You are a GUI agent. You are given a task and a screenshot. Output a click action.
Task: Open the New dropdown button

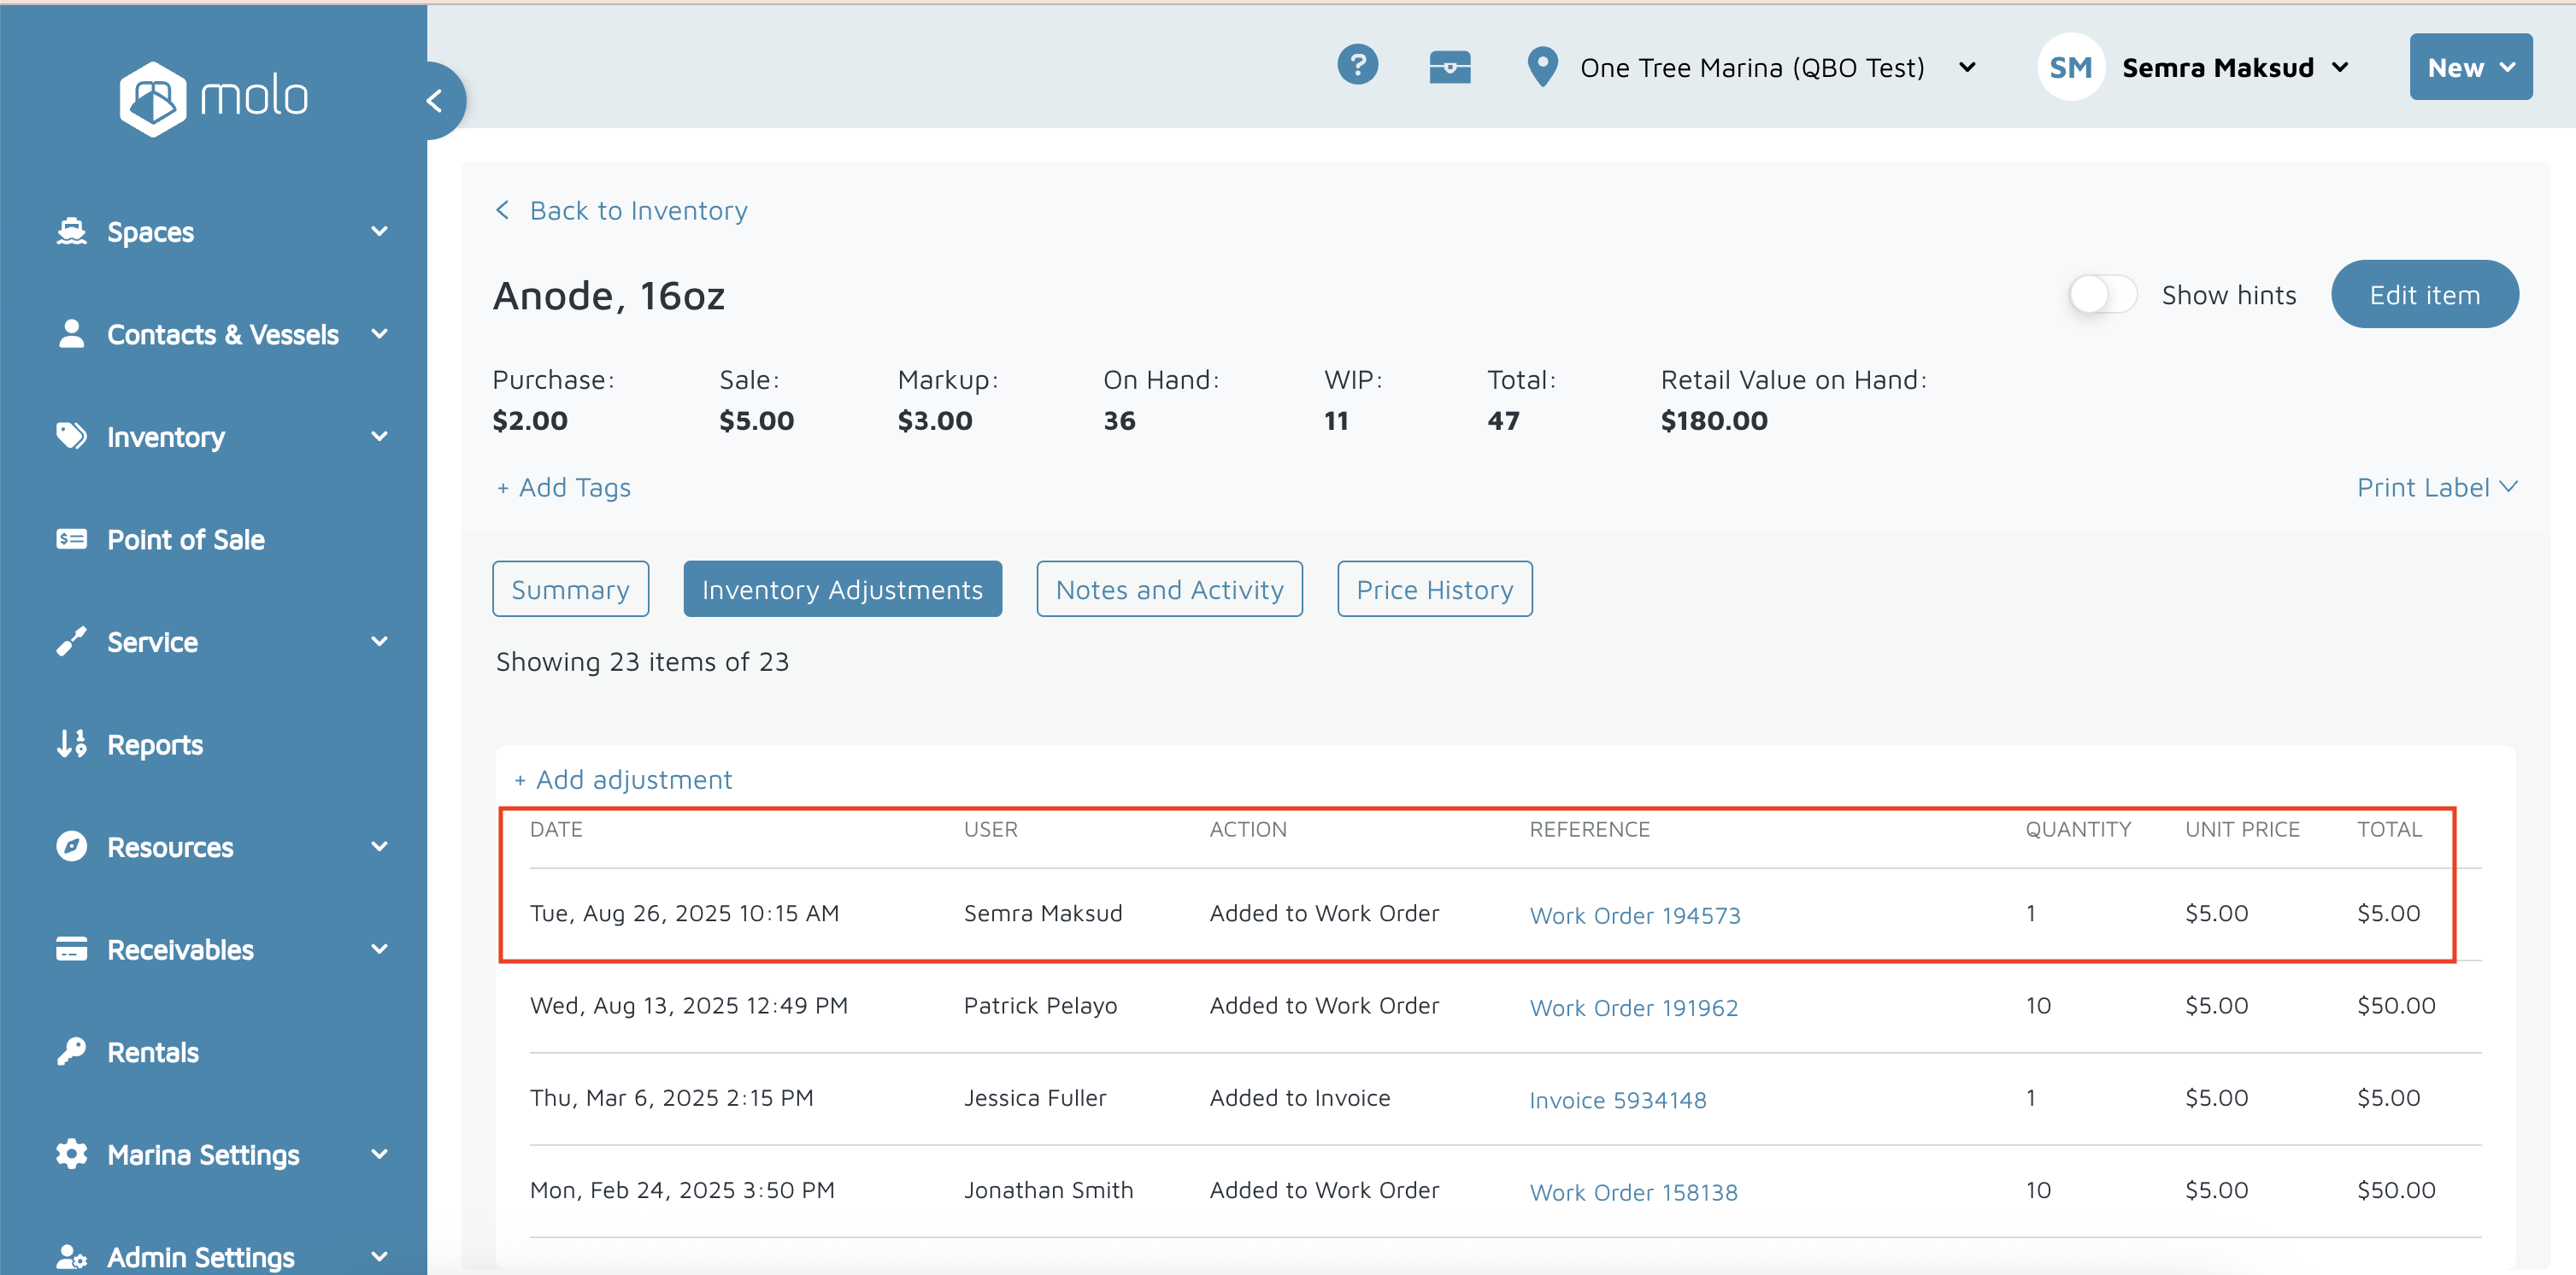tap(2469, 67)
